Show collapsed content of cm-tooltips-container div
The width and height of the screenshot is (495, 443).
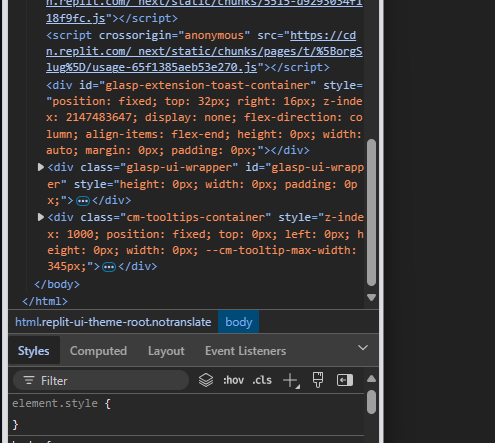coord(109,267)
